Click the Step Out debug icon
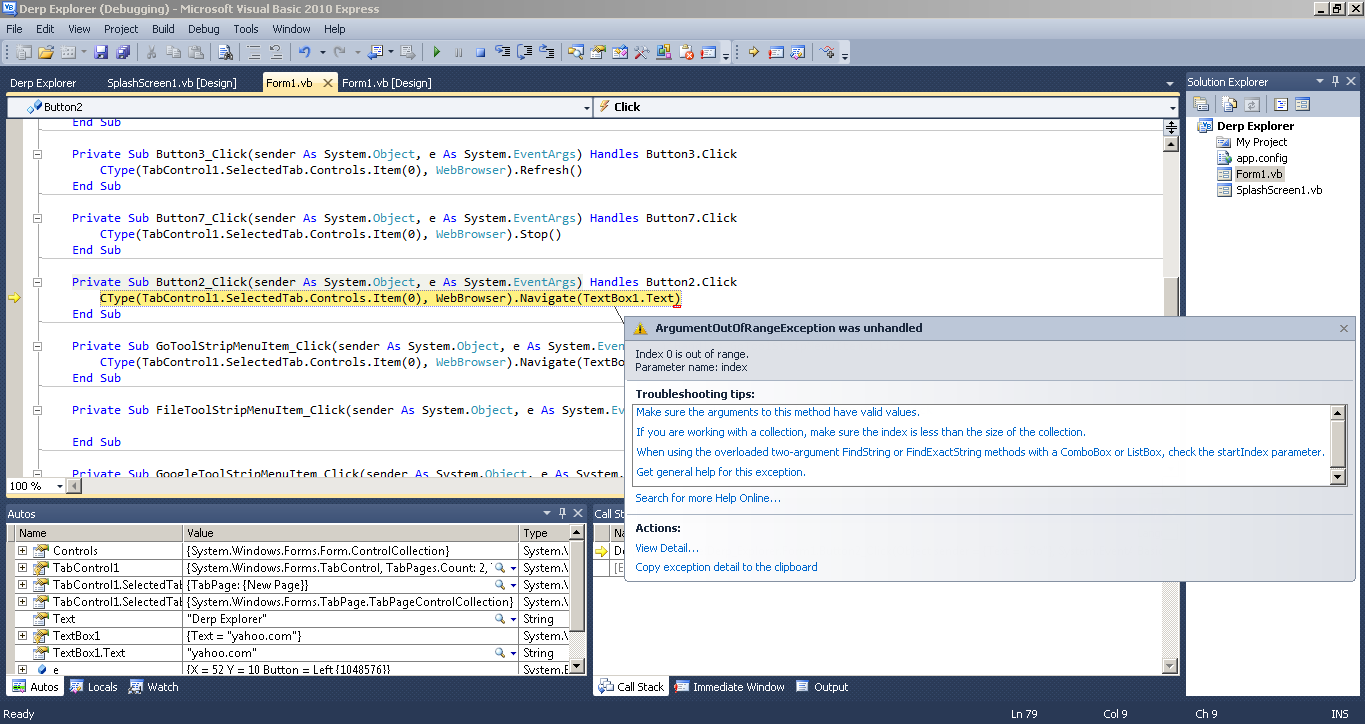The width and height of the screenshot is (1365, 724). click(546, 52)
